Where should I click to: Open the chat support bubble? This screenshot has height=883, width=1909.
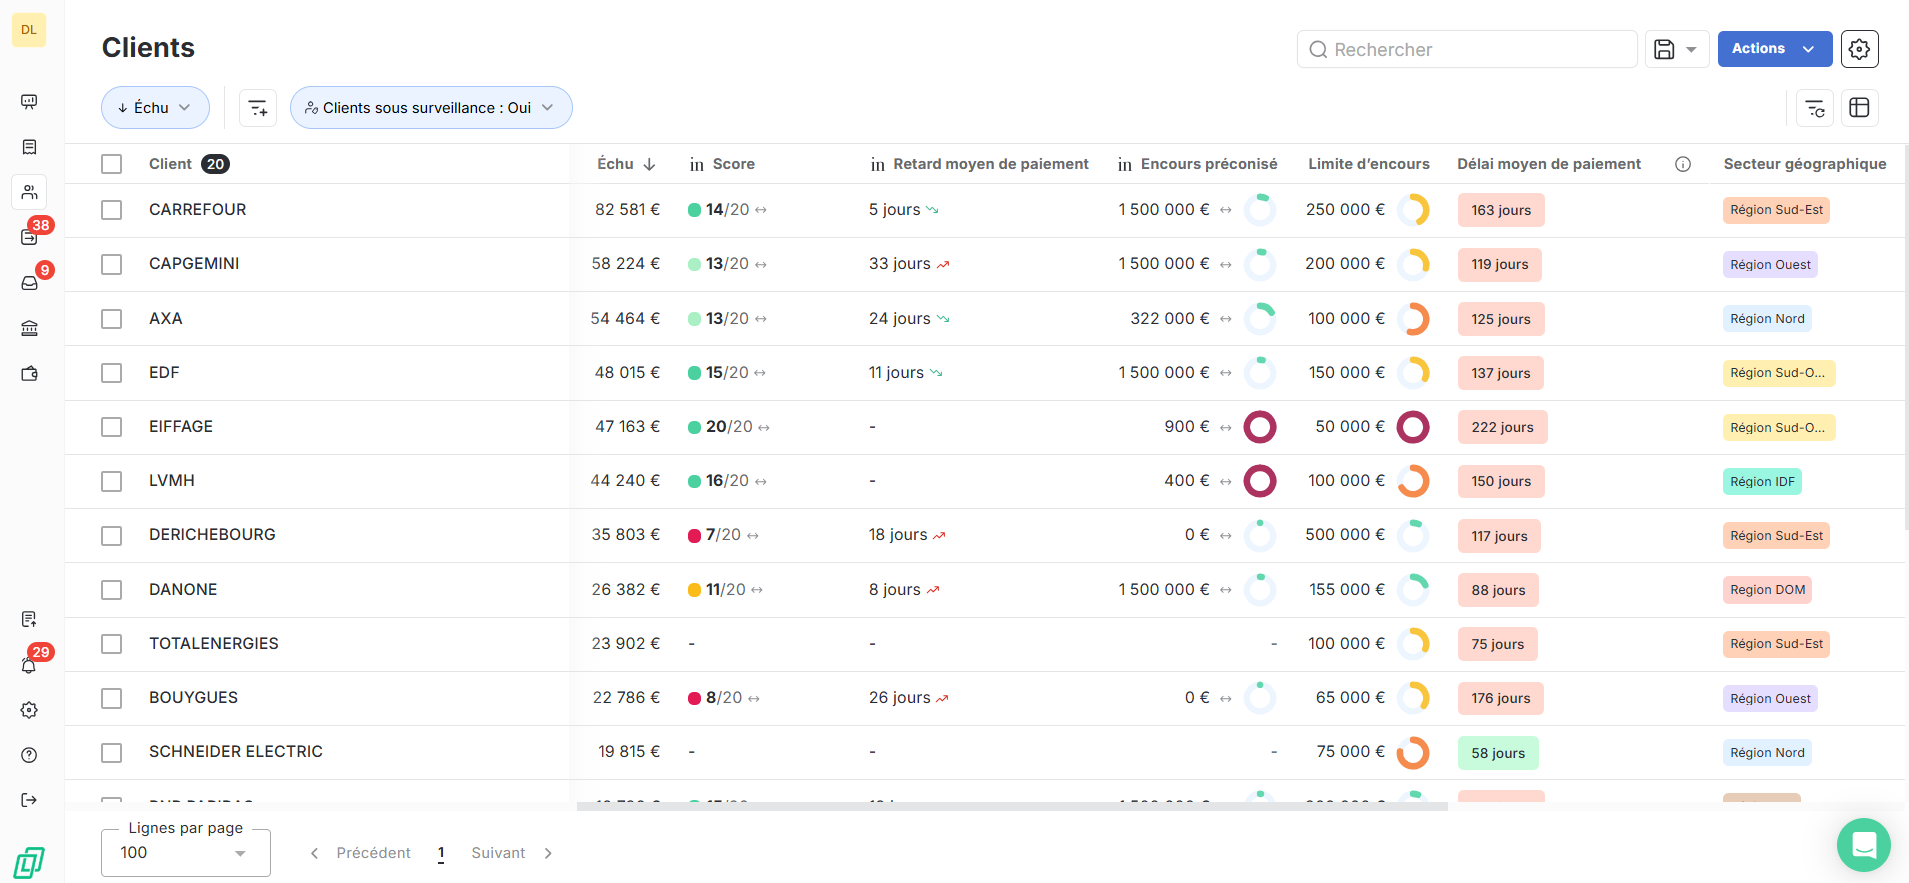click(x=1864, y=845)
